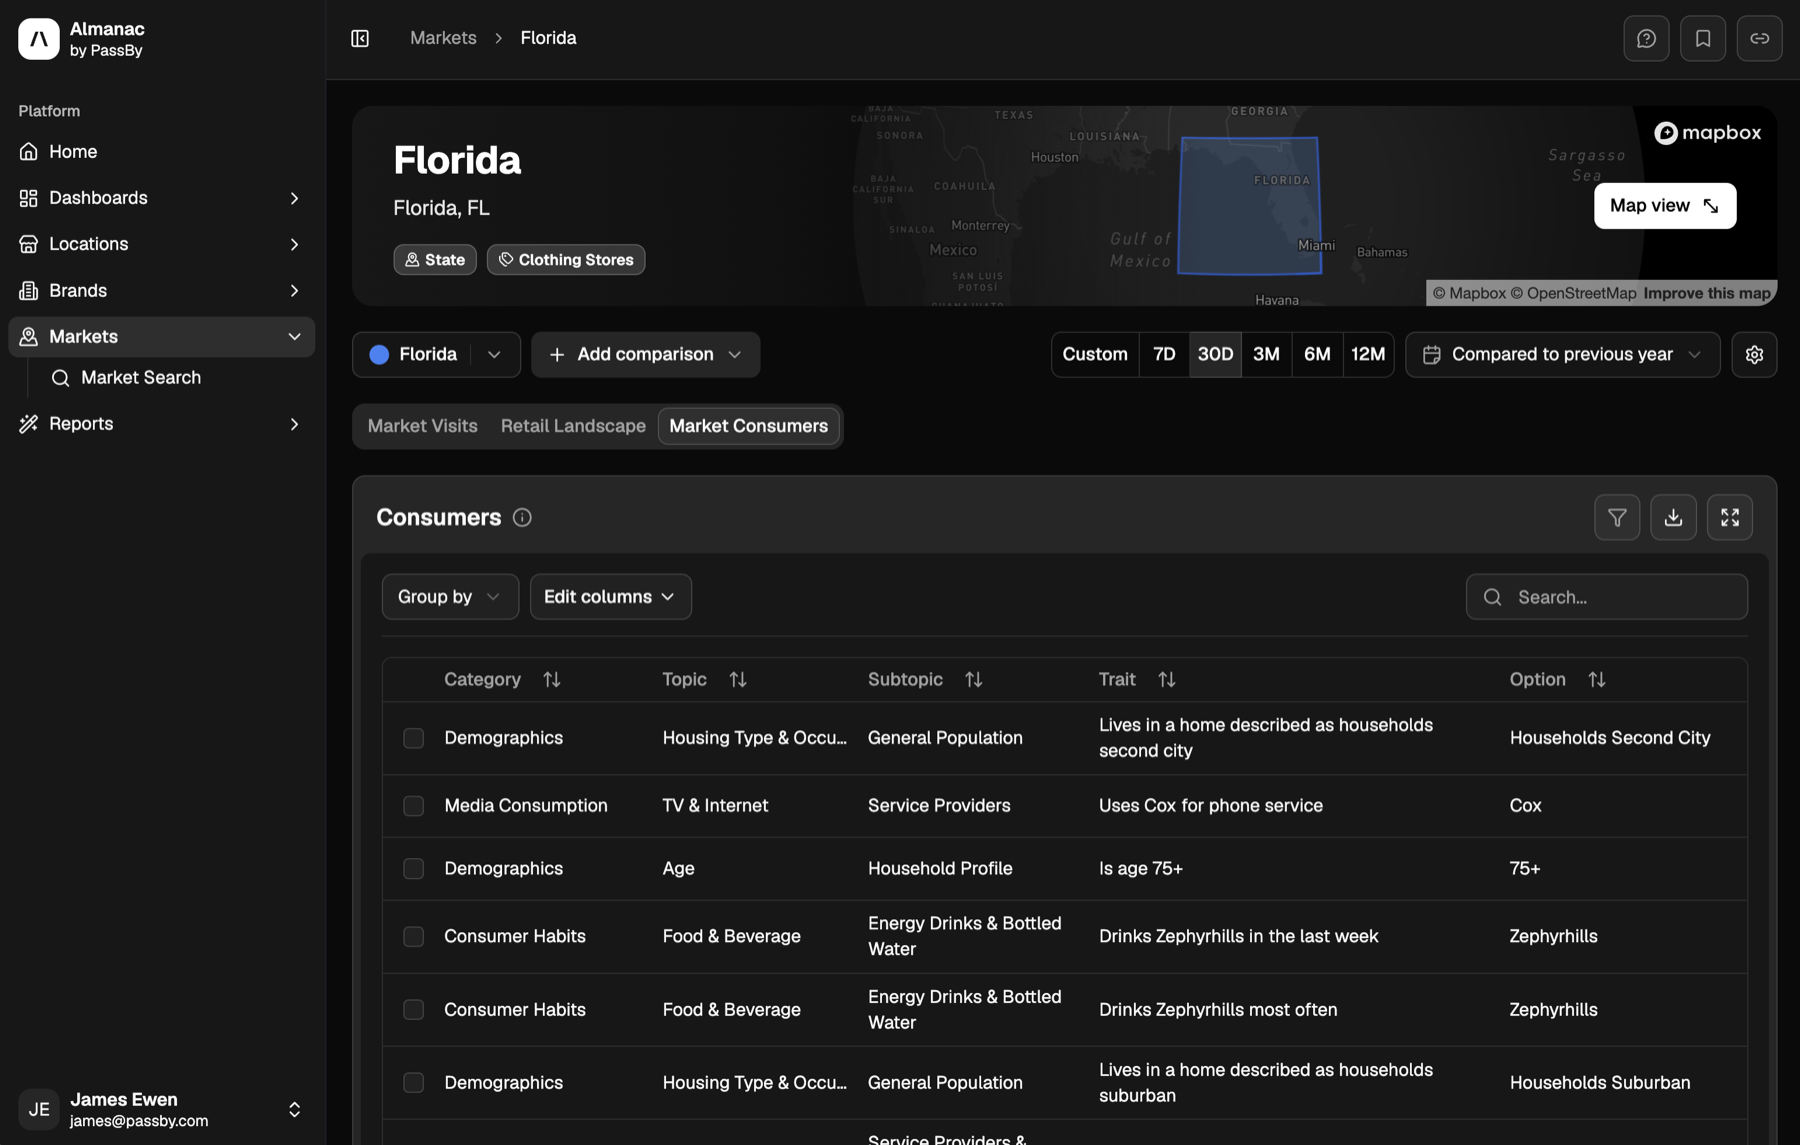Open the Group by dropdown

pyautogui.click(x=450, y=597)
